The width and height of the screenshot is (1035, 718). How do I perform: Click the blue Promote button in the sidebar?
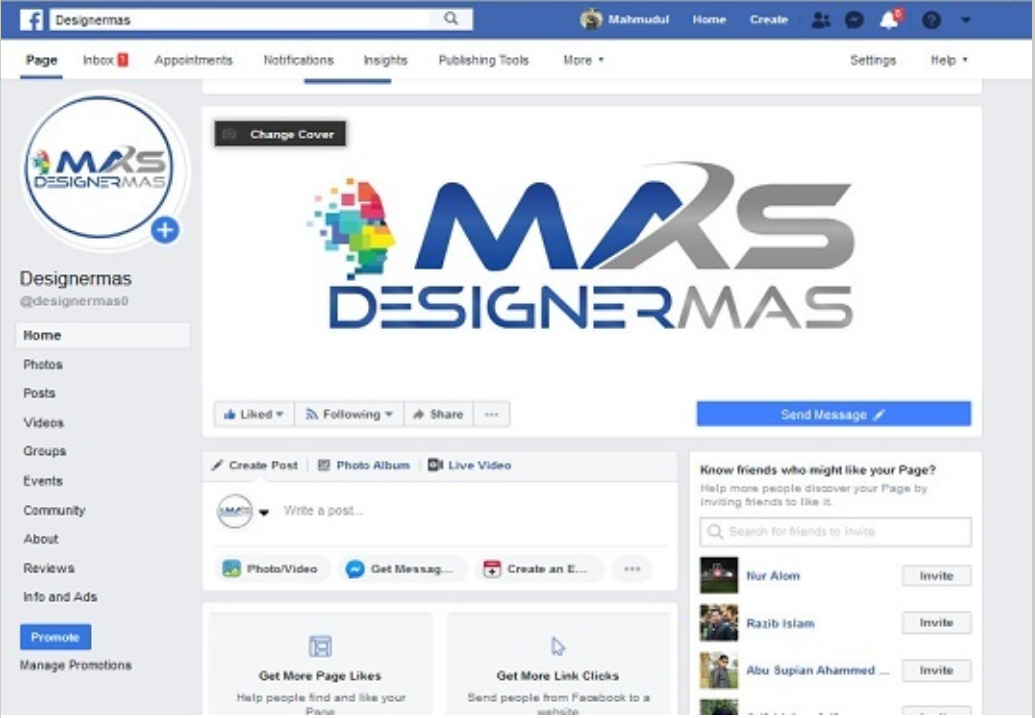[55, 636]
